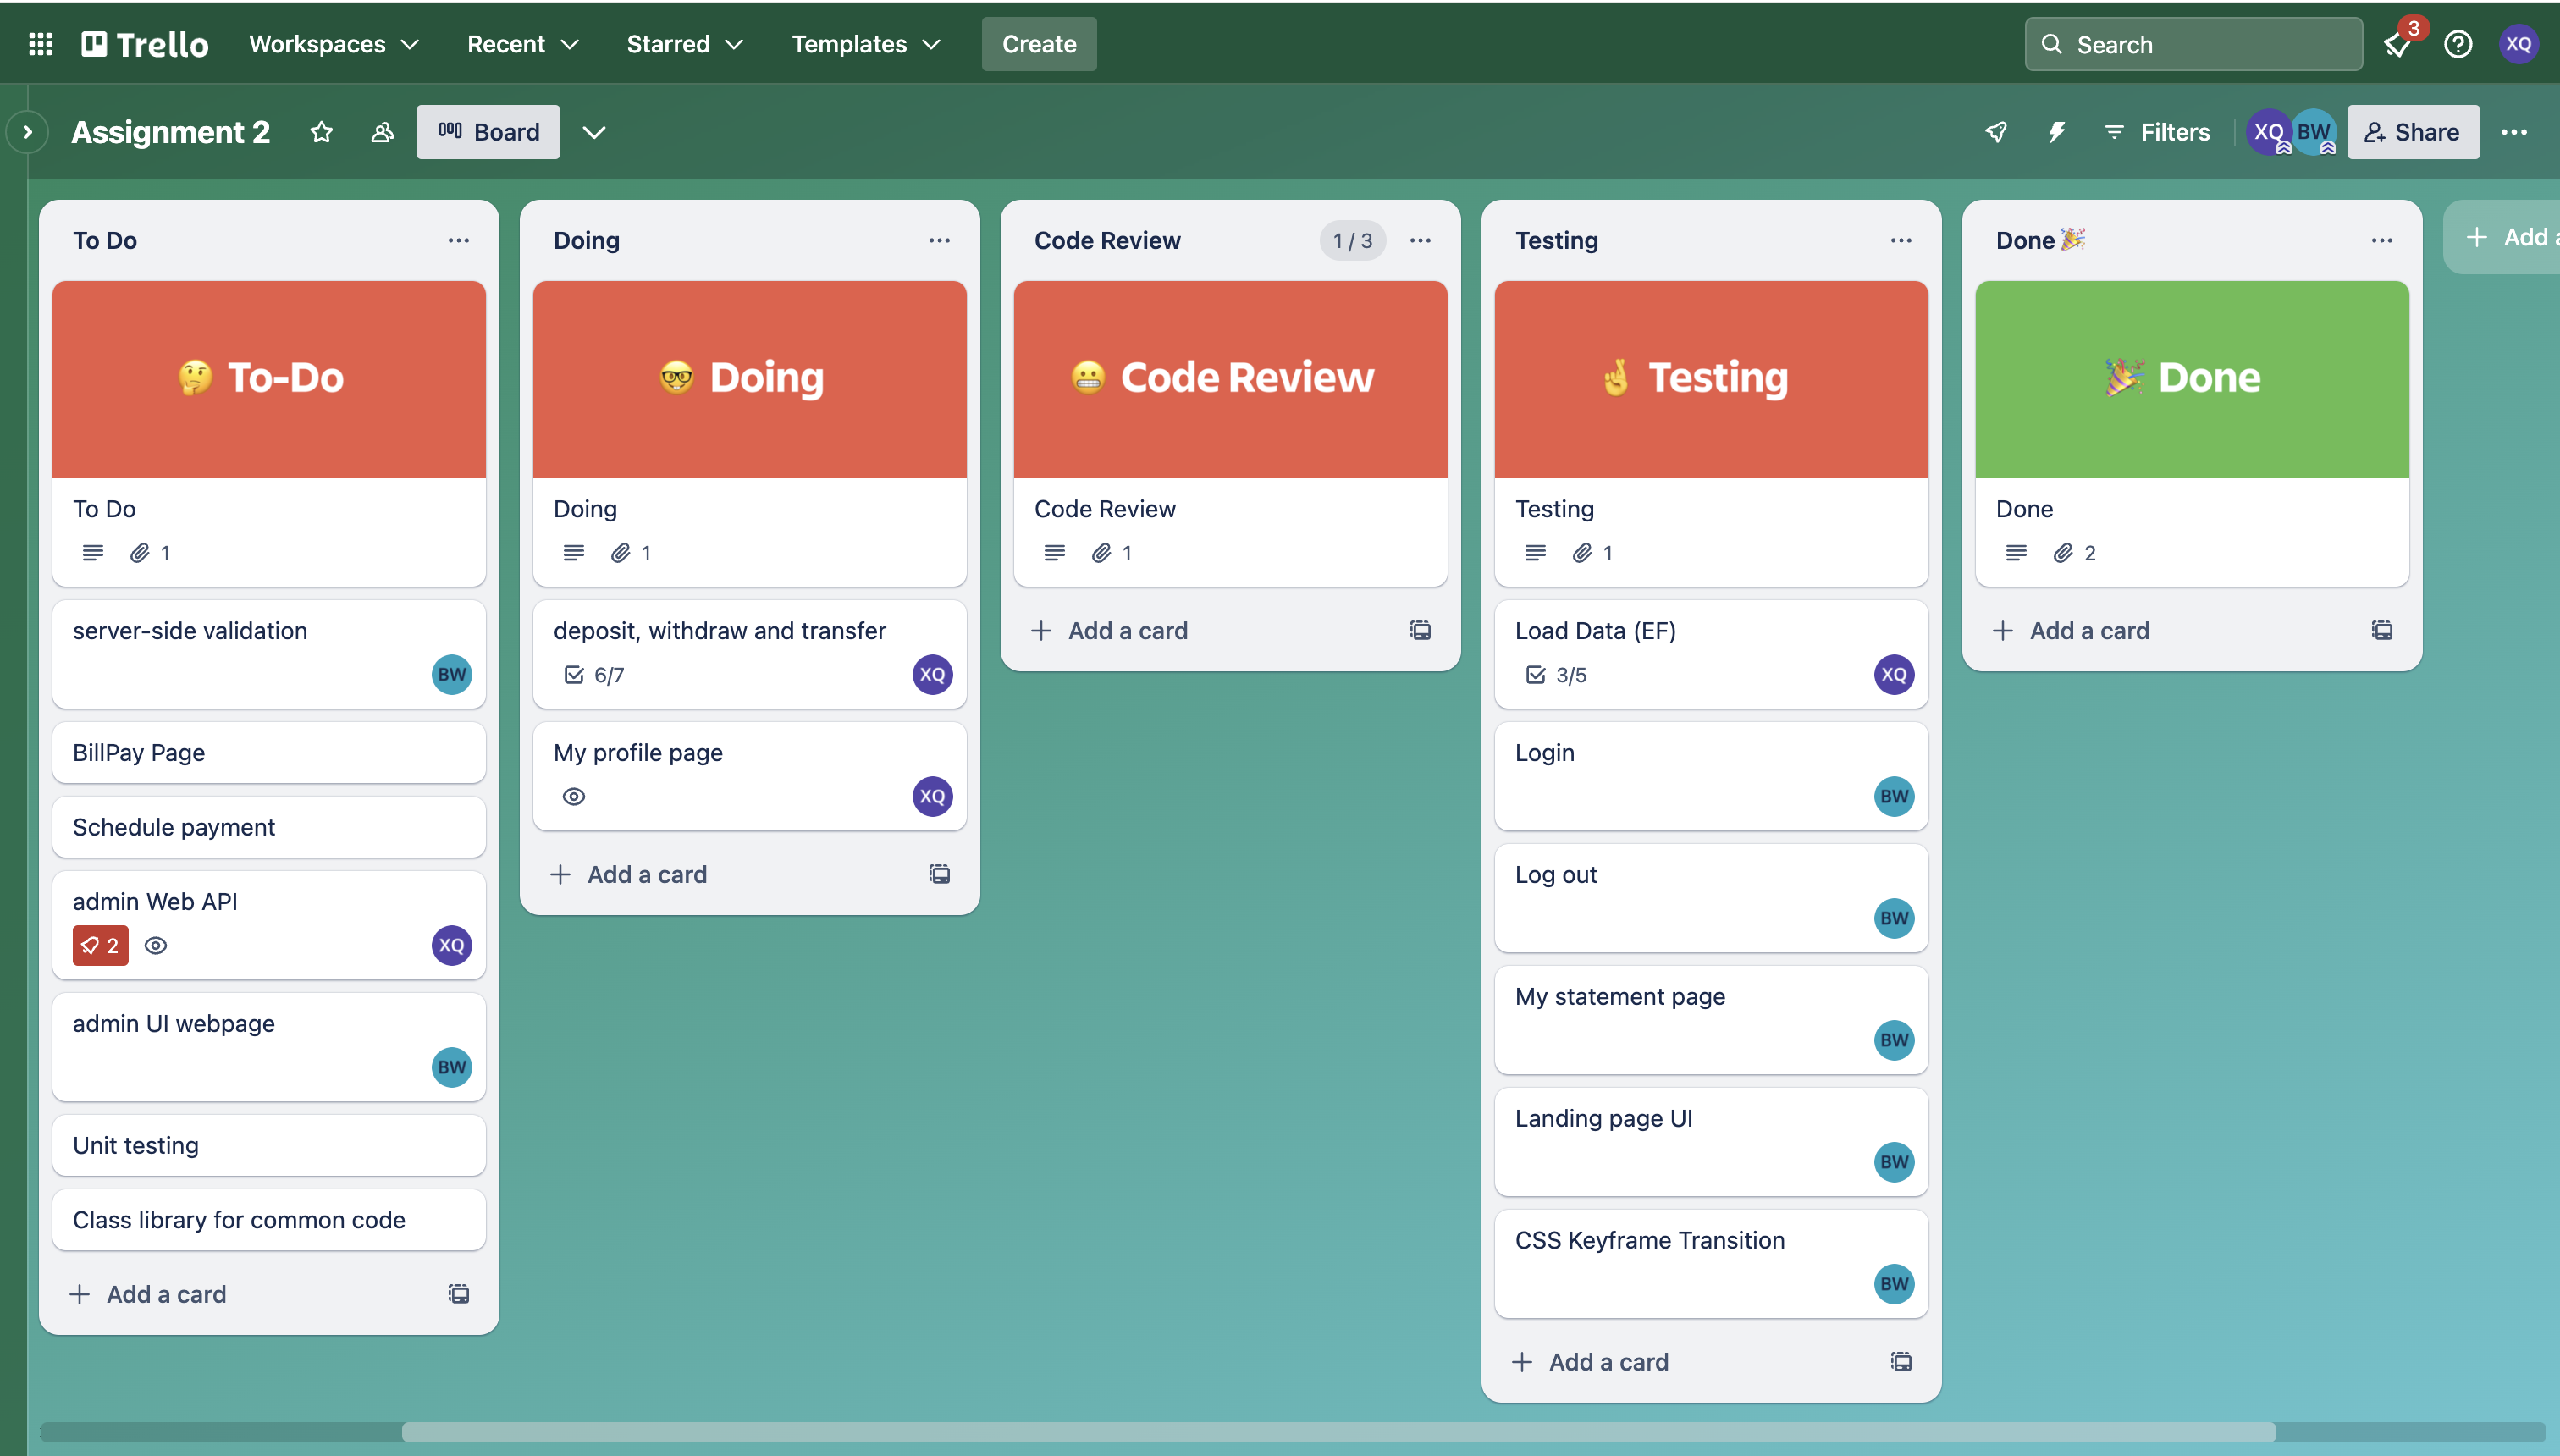Click the green Done cover card
Image resolution: width=2560 pixels, height=1456 pixels.
[x=2191, y=379]
